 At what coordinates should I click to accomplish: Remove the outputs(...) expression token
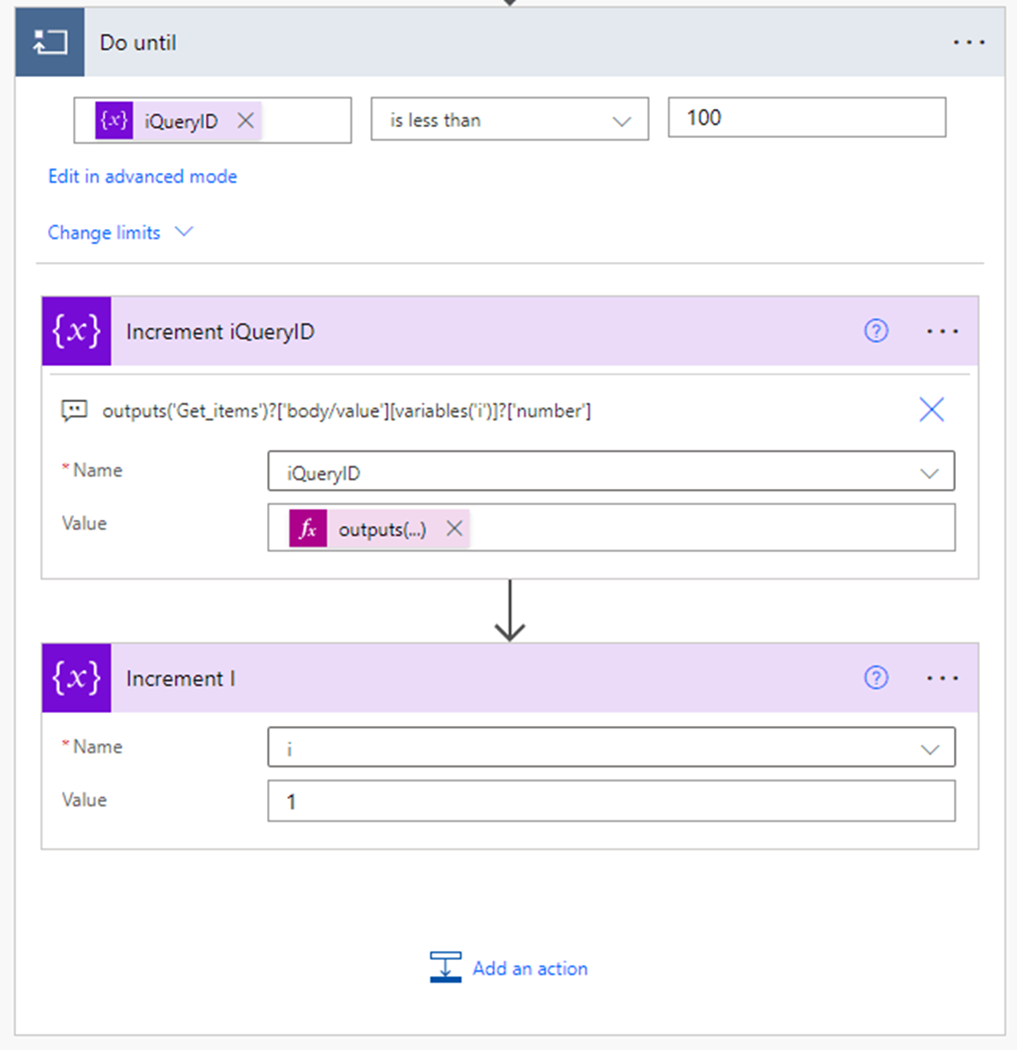tap(455, 529)
